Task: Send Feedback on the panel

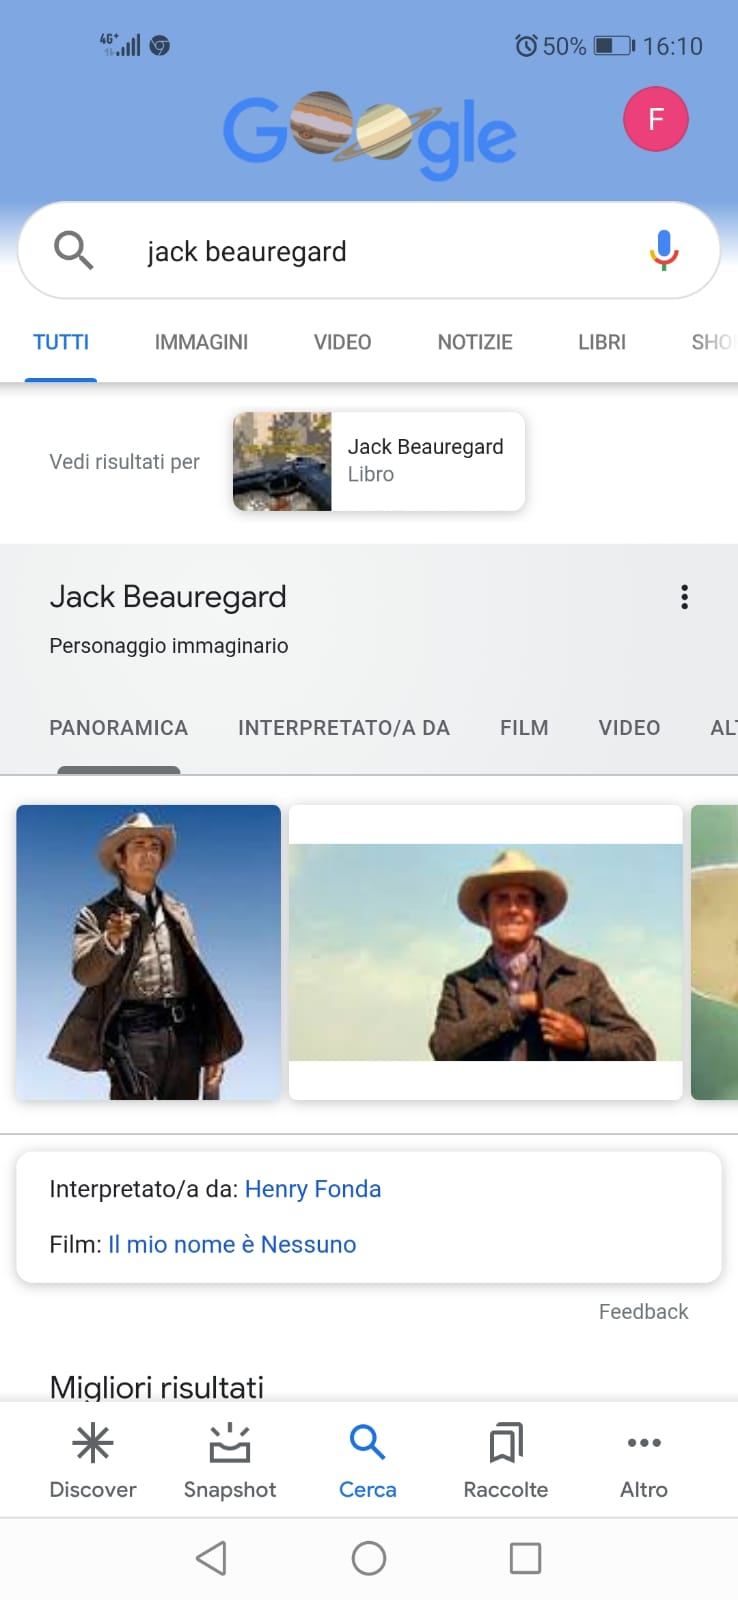Action: click(643, 1311)
